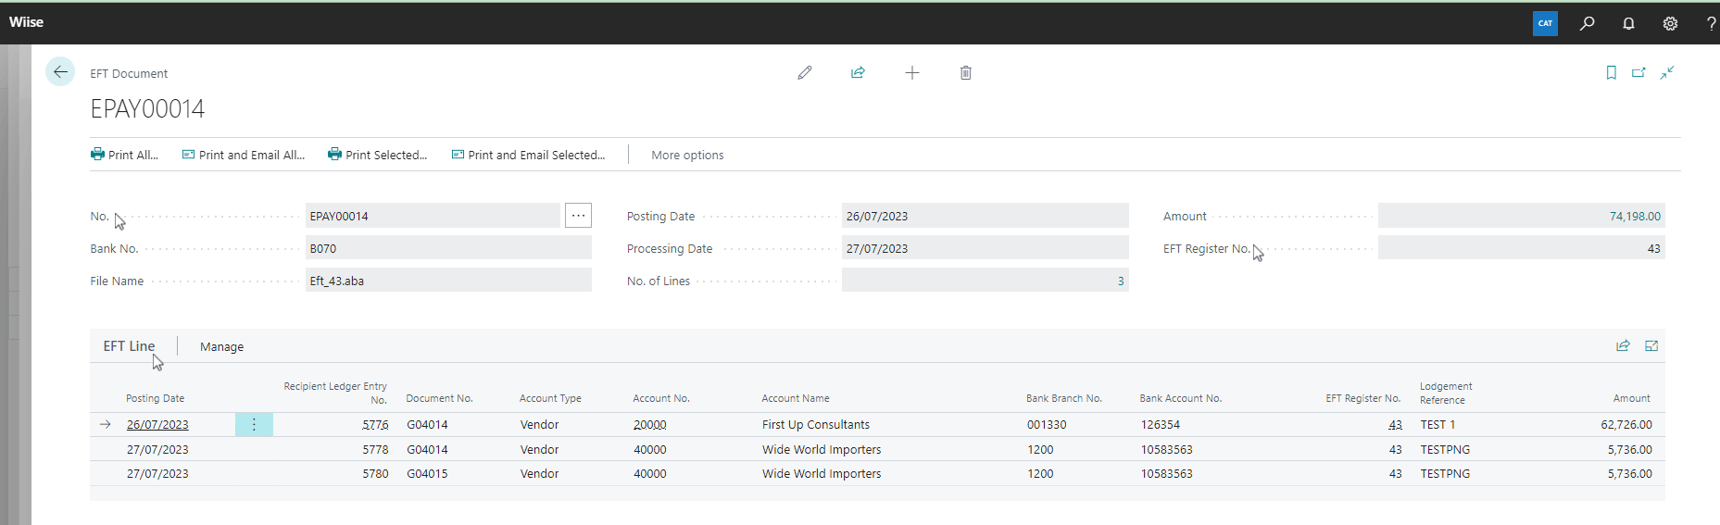The height and width of the screenshot is (525, 1720).
Task: Click the plus icon to create new
Action: coord(912,73)
